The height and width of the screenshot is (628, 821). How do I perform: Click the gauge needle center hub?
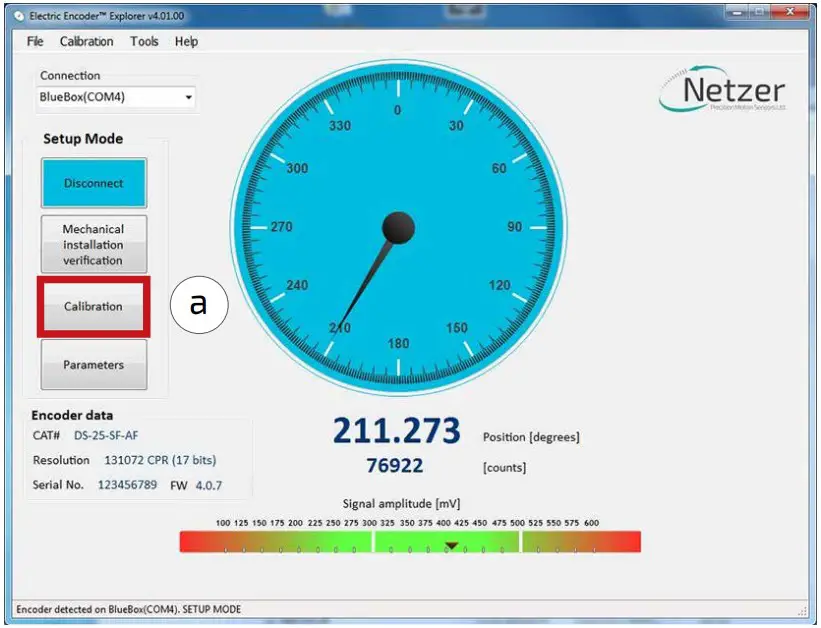(398, 228)
